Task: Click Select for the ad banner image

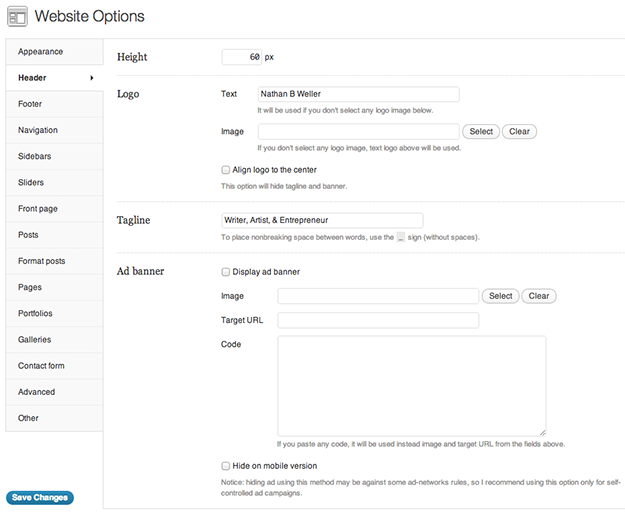Action: tap(500, 296)
